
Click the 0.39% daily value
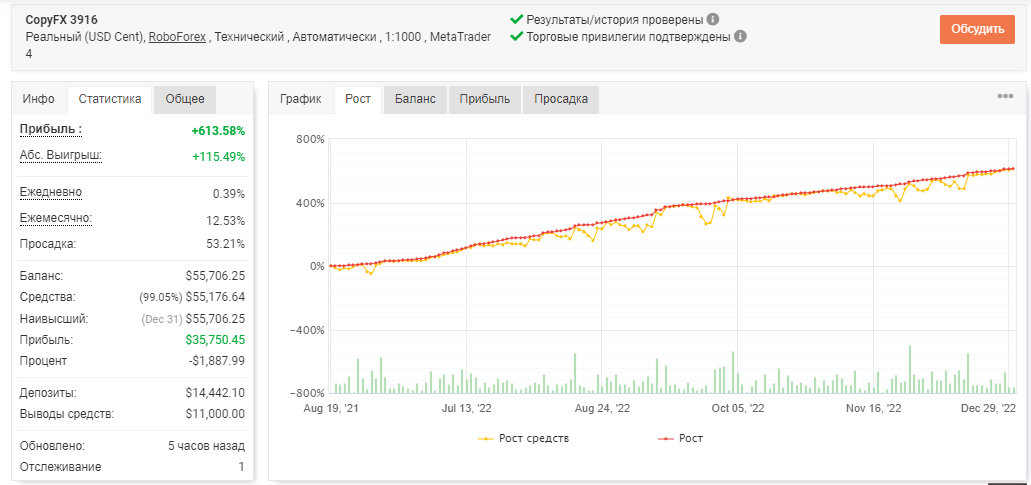[x=229, y=195]
